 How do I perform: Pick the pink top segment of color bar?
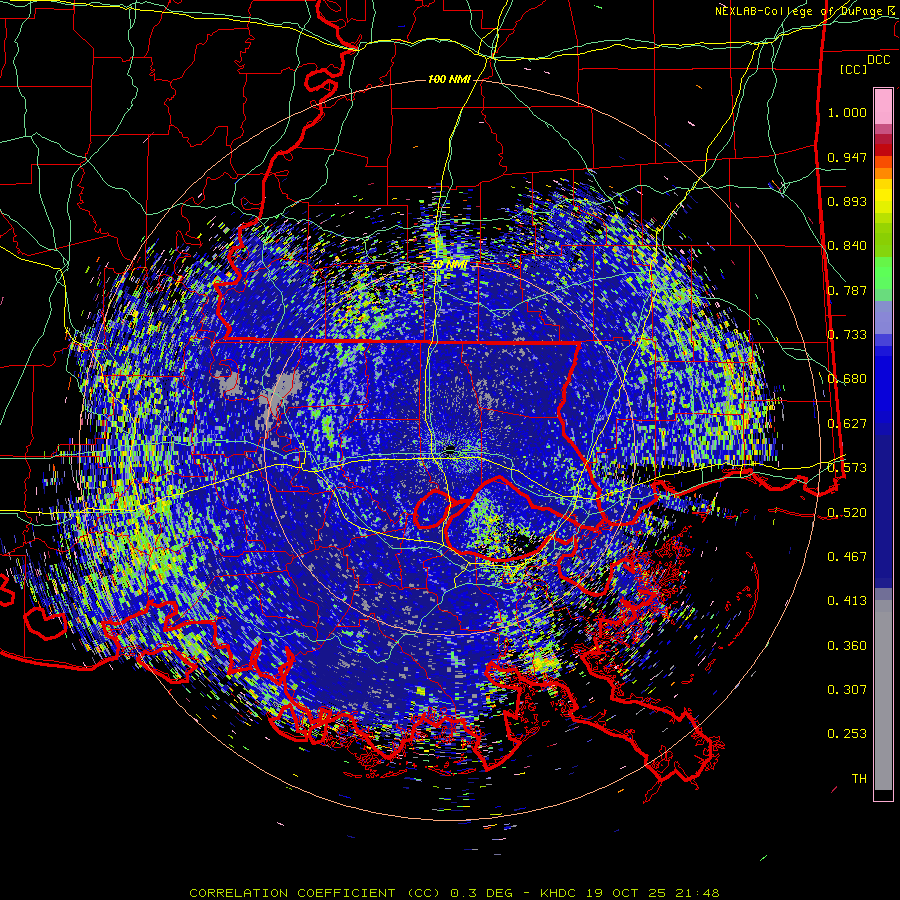tap(883, 106)
